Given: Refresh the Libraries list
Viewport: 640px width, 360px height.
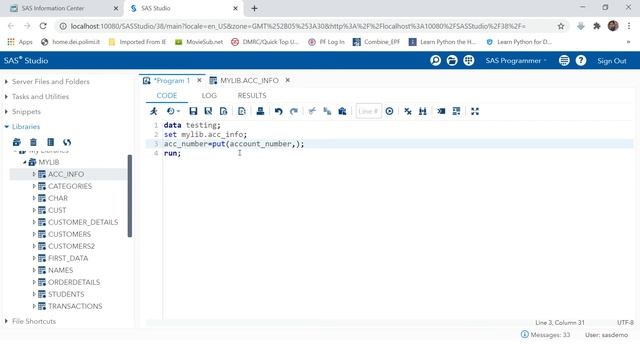Looking at the screenshot, I should coord(67,142).
